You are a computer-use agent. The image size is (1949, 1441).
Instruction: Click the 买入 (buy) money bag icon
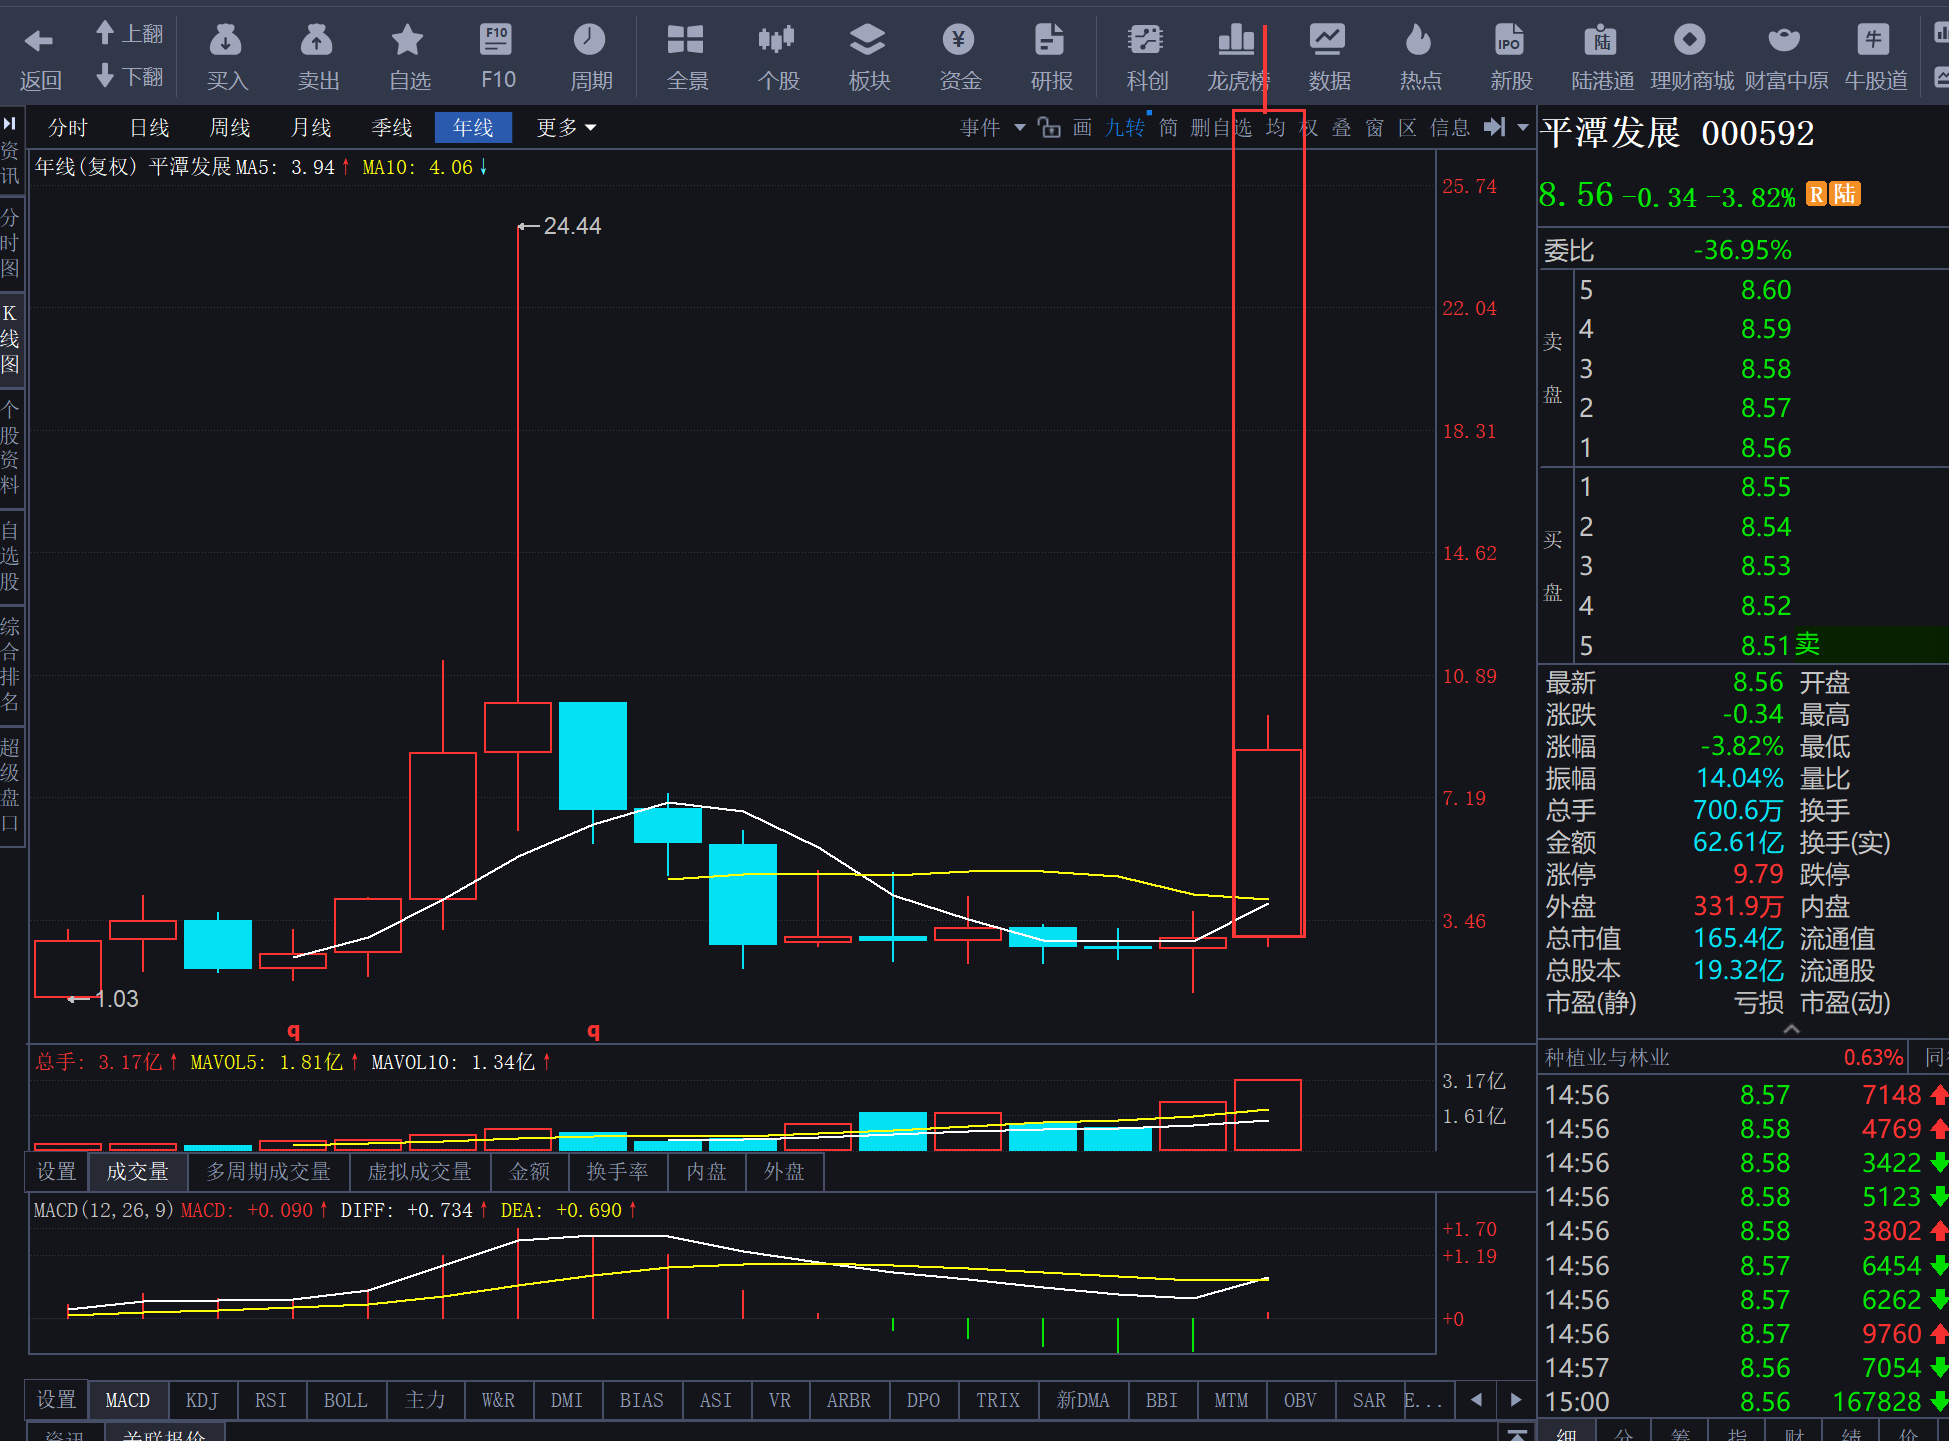(x=226, y=40)
